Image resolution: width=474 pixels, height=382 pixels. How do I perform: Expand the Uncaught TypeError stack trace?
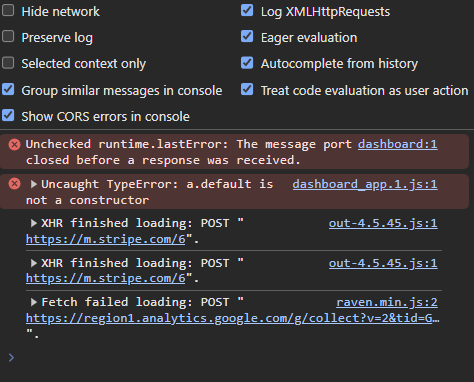click(x=33, y=184)
